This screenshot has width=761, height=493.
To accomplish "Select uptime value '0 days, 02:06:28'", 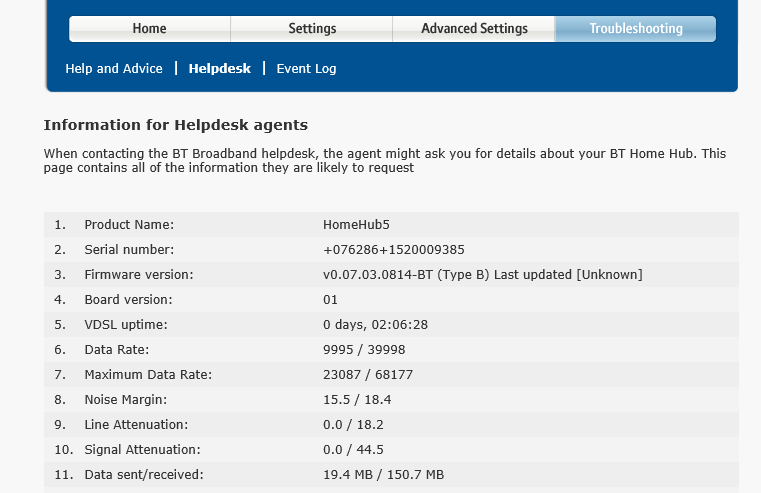I will click(376, 325).
